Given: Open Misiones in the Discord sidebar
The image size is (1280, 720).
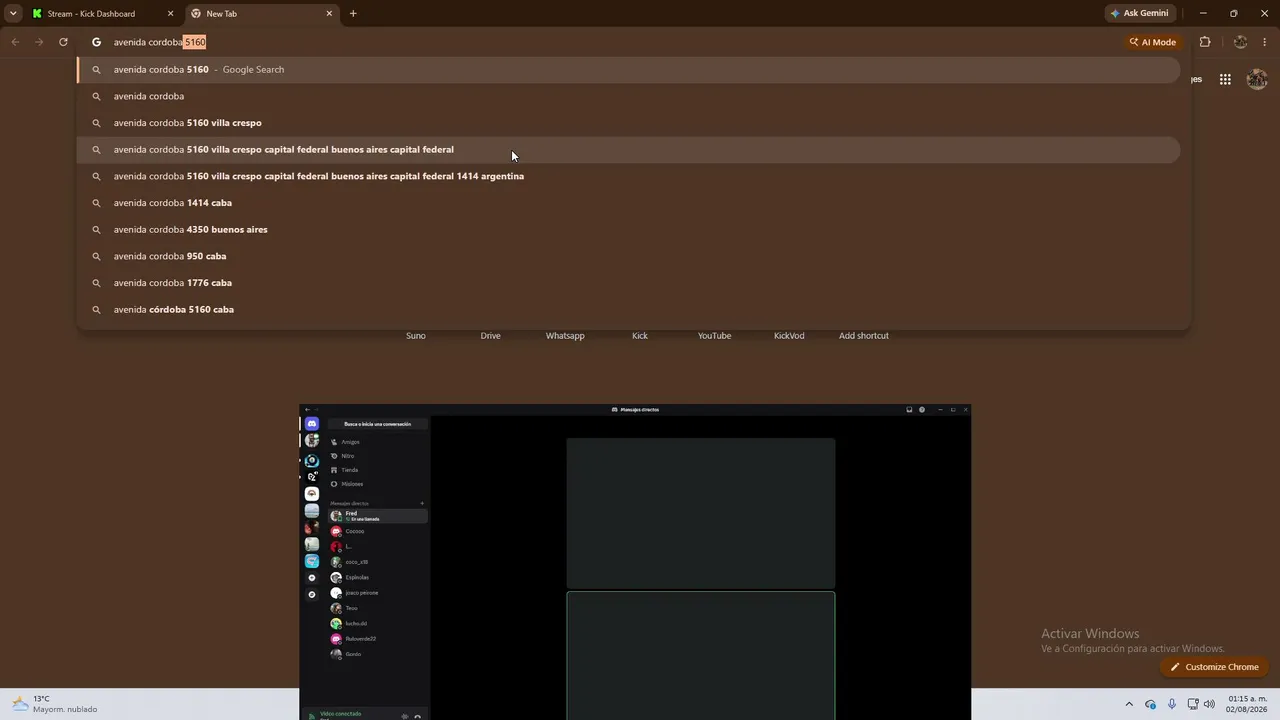Looking at the screenshot, I should point(378,484).
